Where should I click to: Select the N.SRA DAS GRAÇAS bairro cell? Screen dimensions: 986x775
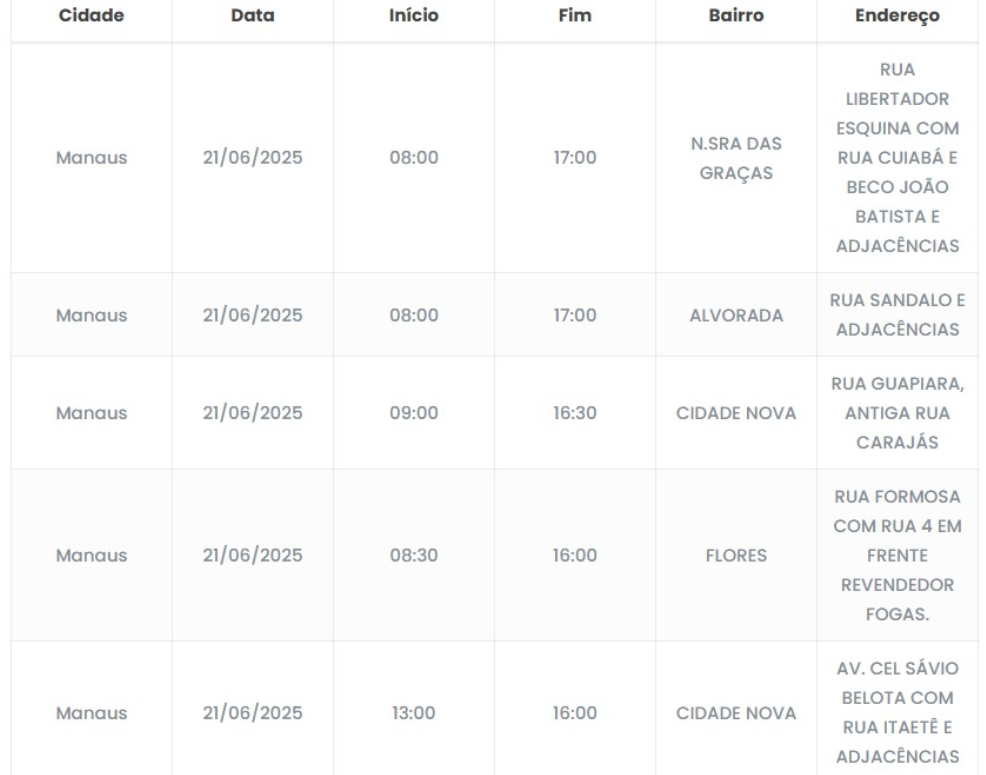(x=736, y=158)
